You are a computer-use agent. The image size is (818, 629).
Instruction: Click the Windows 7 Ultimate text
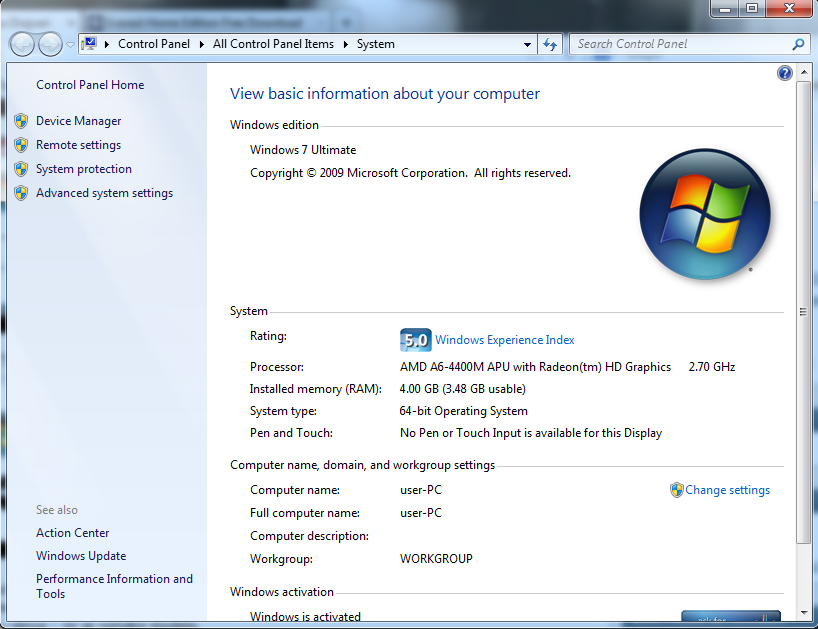pos(303,150)
